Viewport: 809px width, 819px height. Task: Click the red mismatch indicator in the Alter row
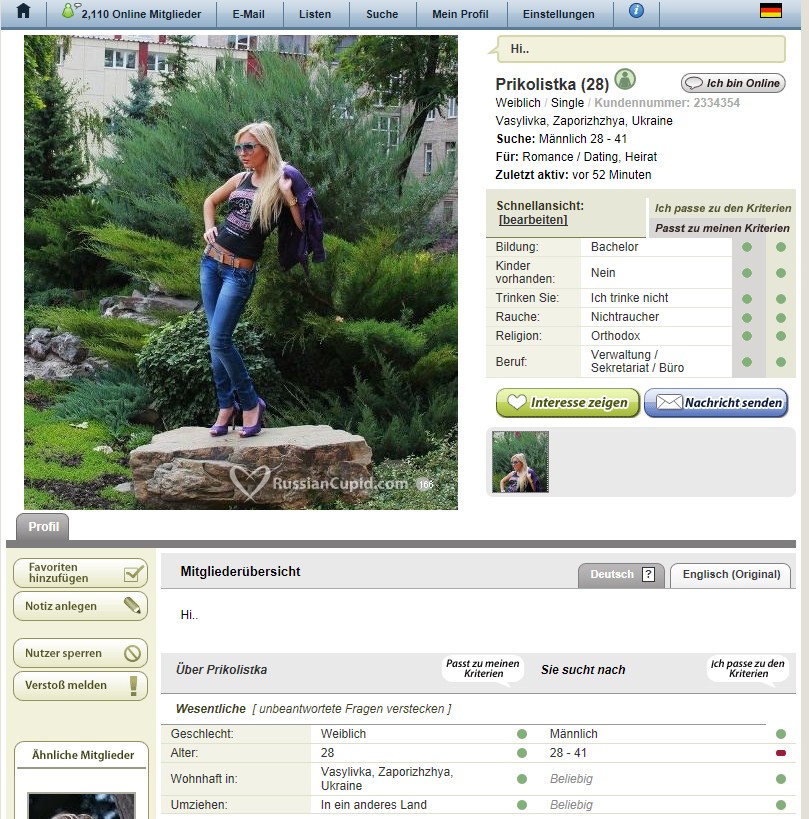[x=781, y=753]
